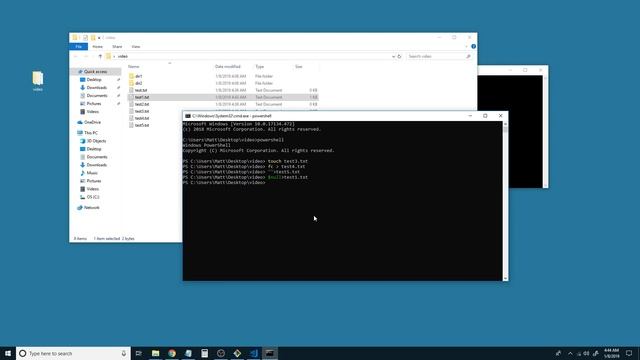Click the refresh icon beside address bar
Image resolution: width=640 pixels, height=360 pixels.
tap(400, 56)
